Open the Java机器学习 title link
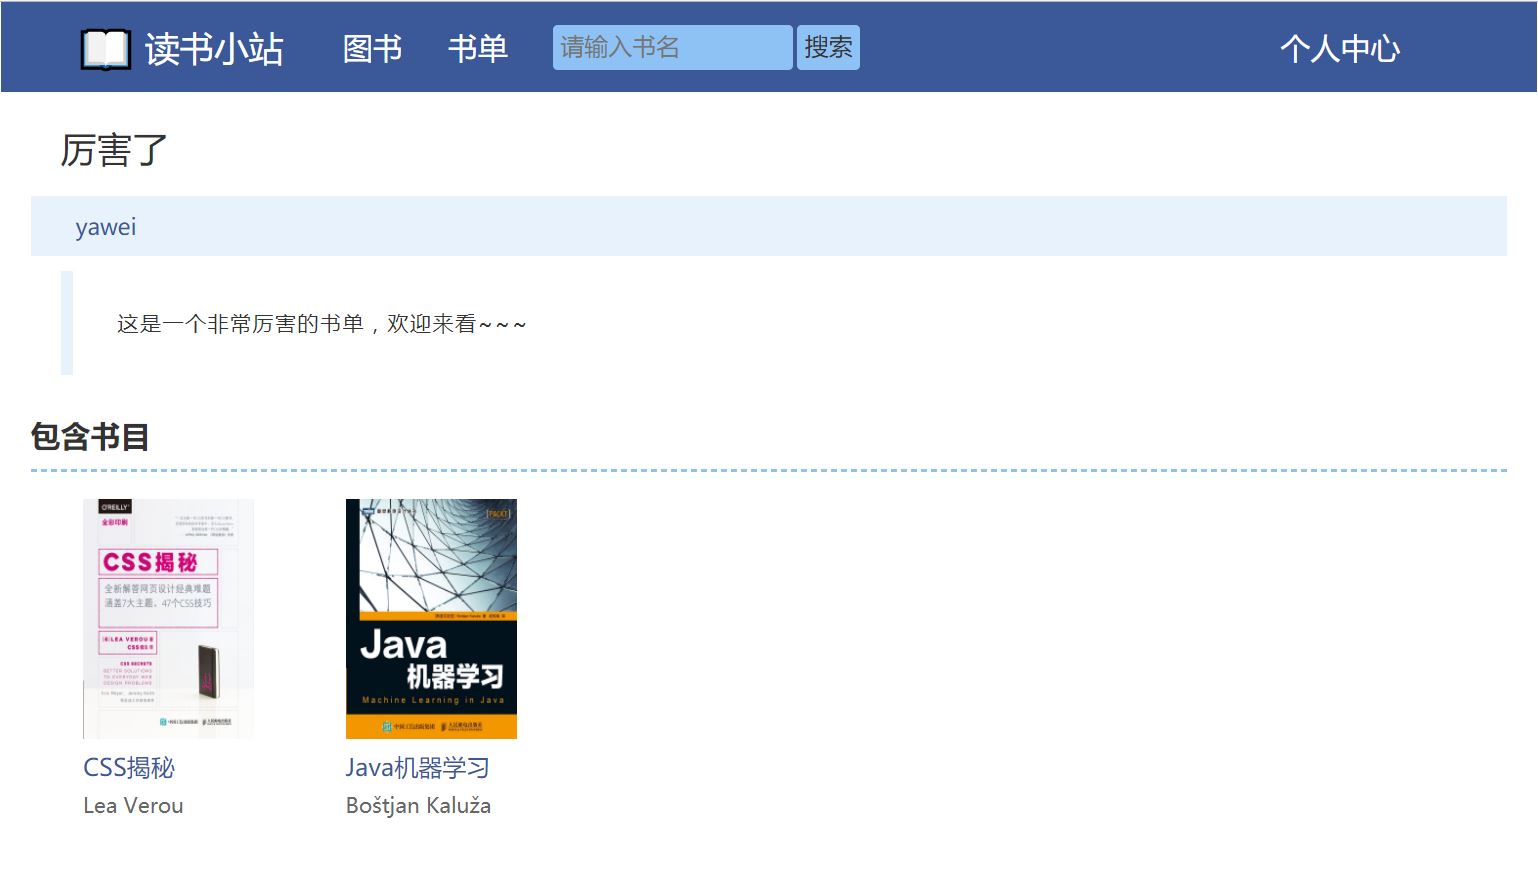 [417, 767]
